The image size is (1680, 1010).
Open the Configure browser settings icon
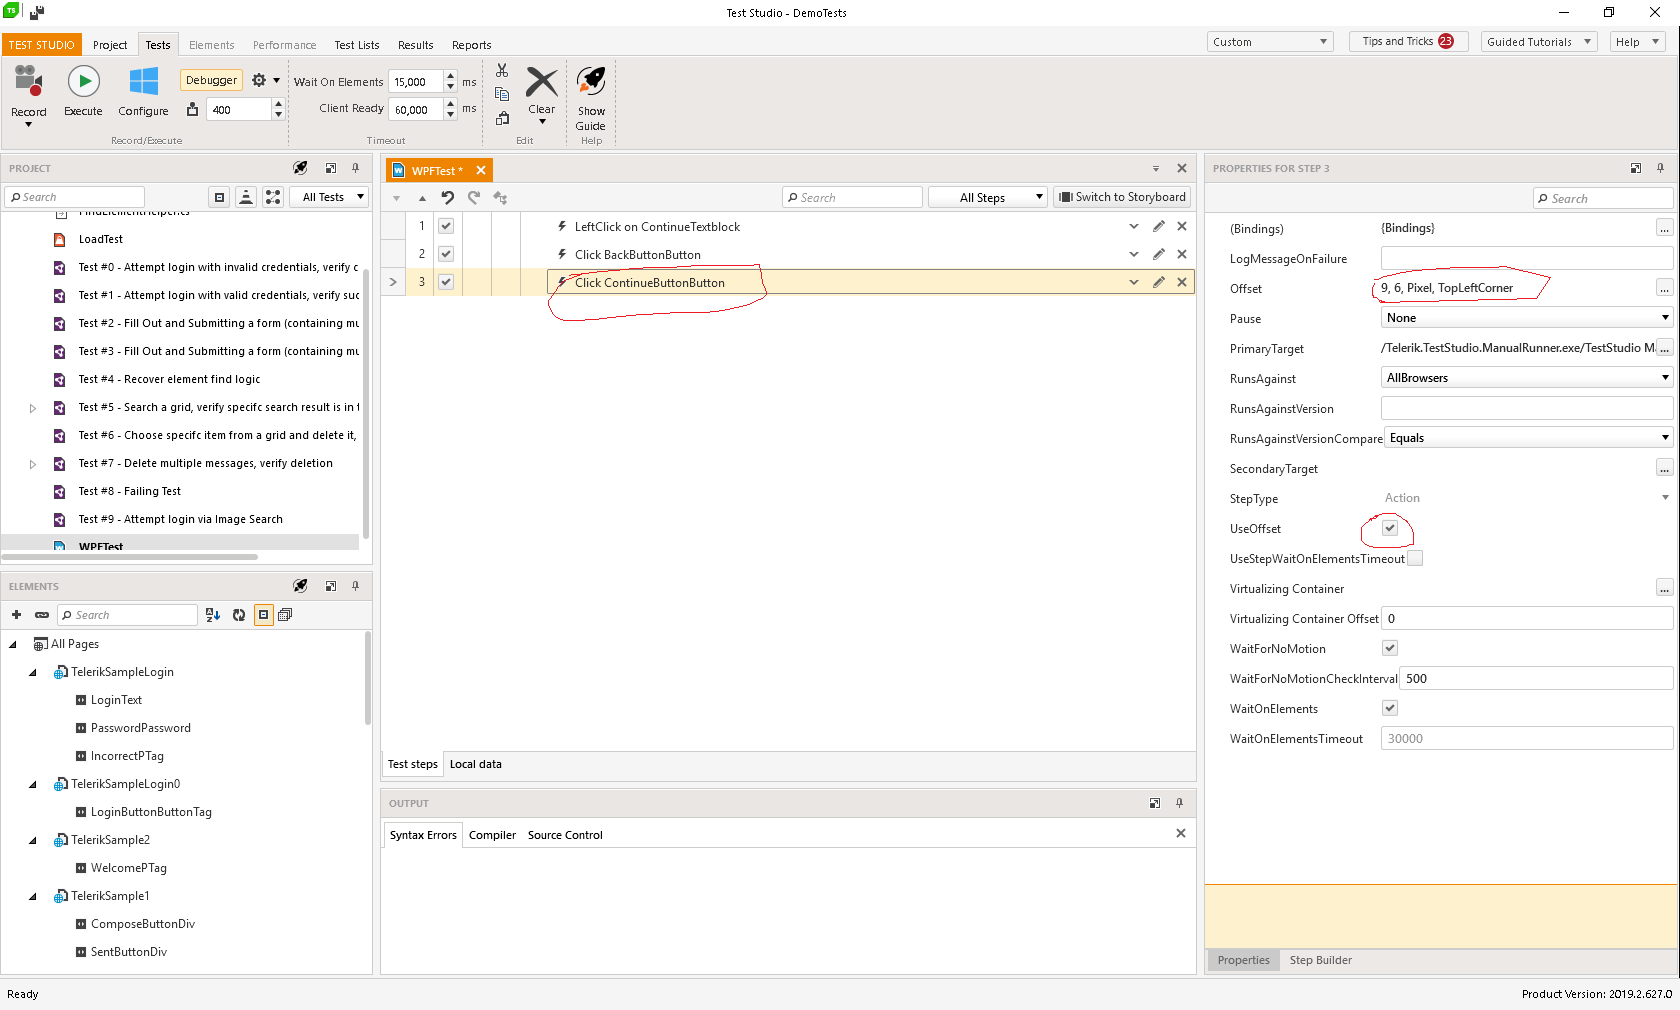point(143,82)
